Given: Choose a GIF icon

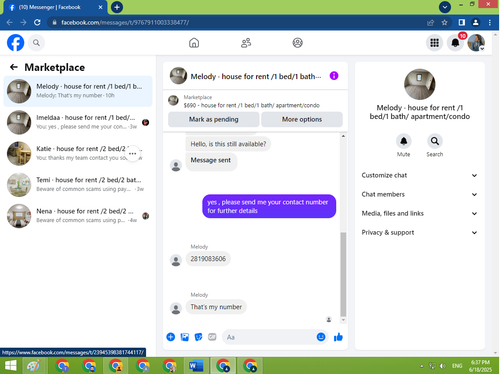Looking at the screenshot, I should 212,337.
